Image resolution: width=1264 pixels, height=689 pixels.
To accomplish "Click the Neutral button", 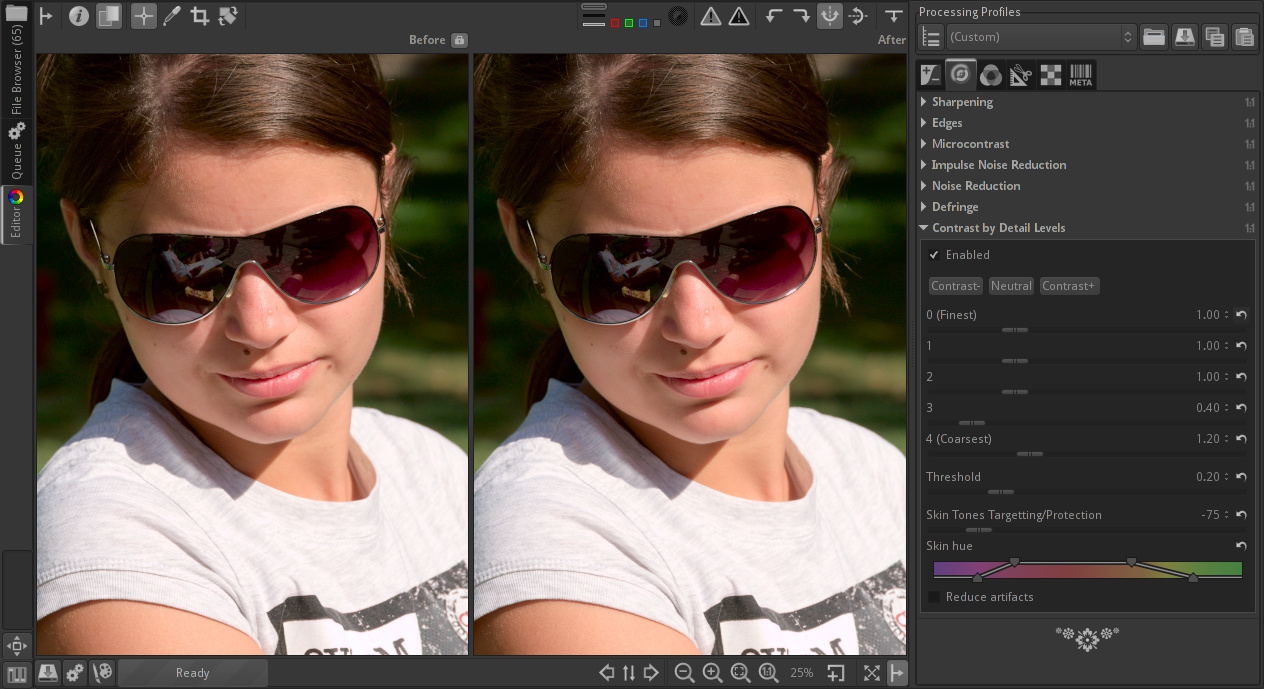I will click(x=1011, y=286).
